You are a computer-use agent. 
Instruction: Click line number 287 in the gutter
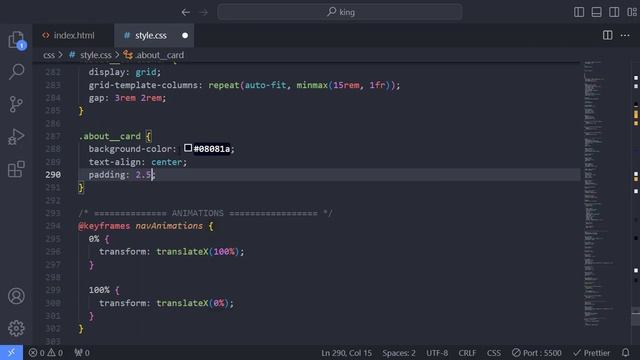tap(53, 136)
